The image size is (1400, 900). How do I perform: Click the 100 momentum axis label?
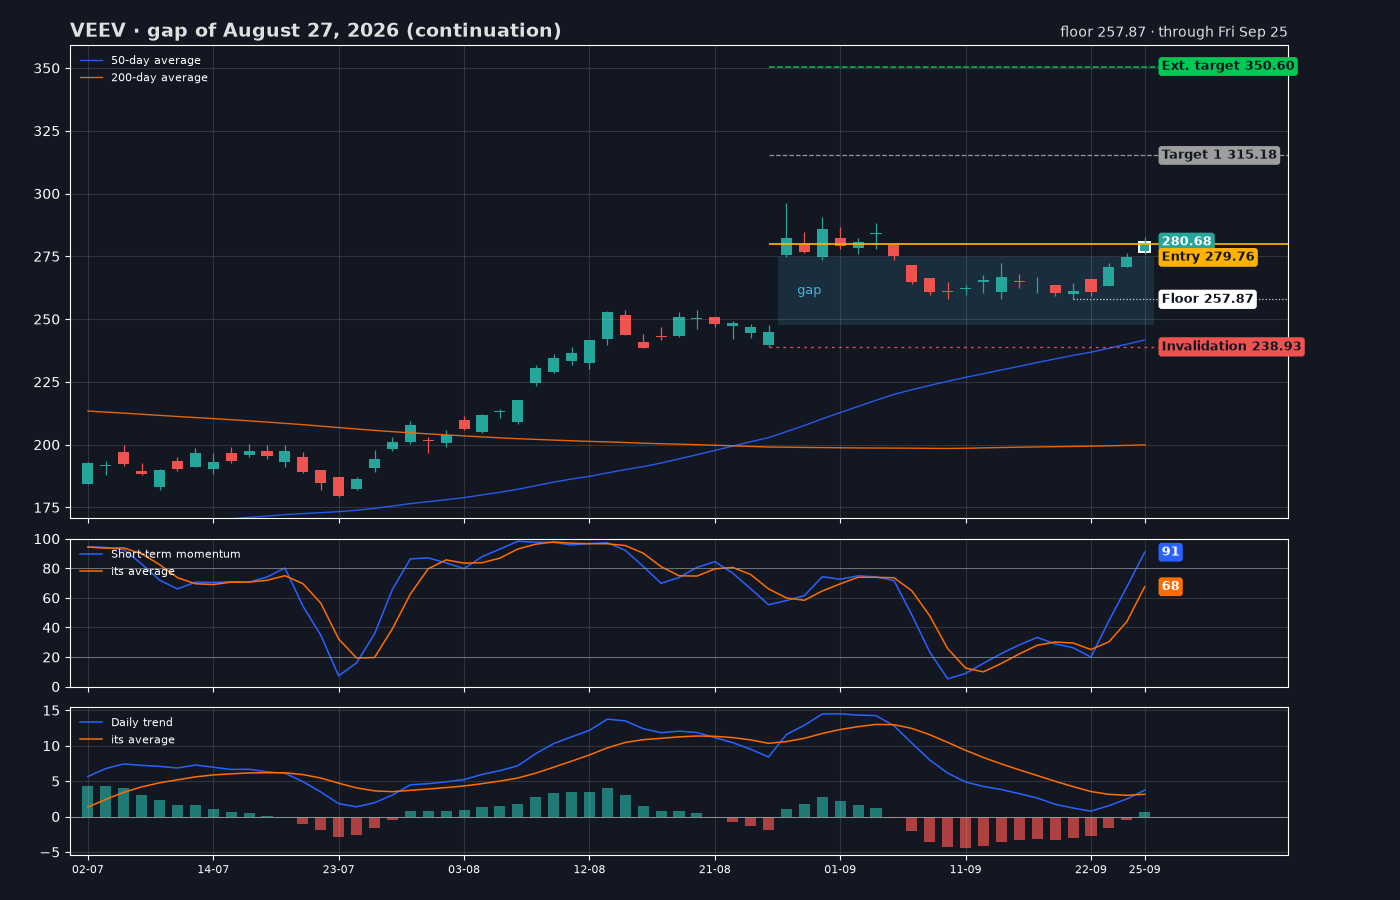(47, 540)
